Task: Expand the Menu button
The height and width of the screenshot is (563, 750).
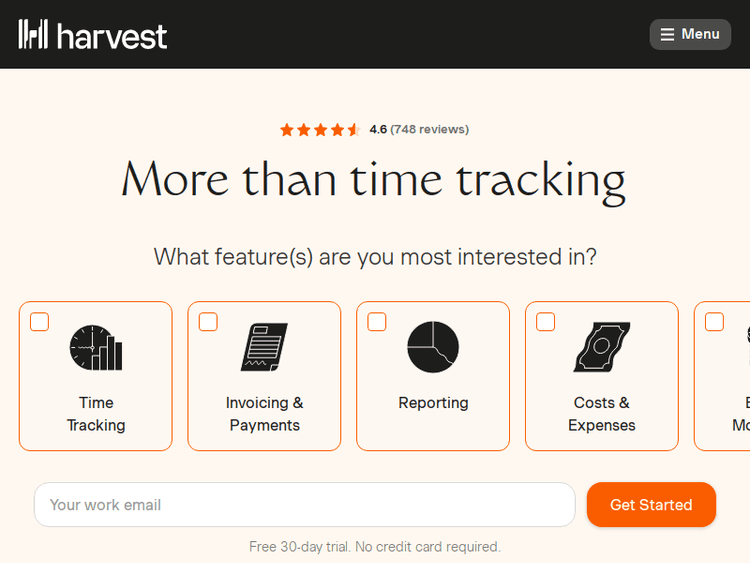Action: [690, 34]
